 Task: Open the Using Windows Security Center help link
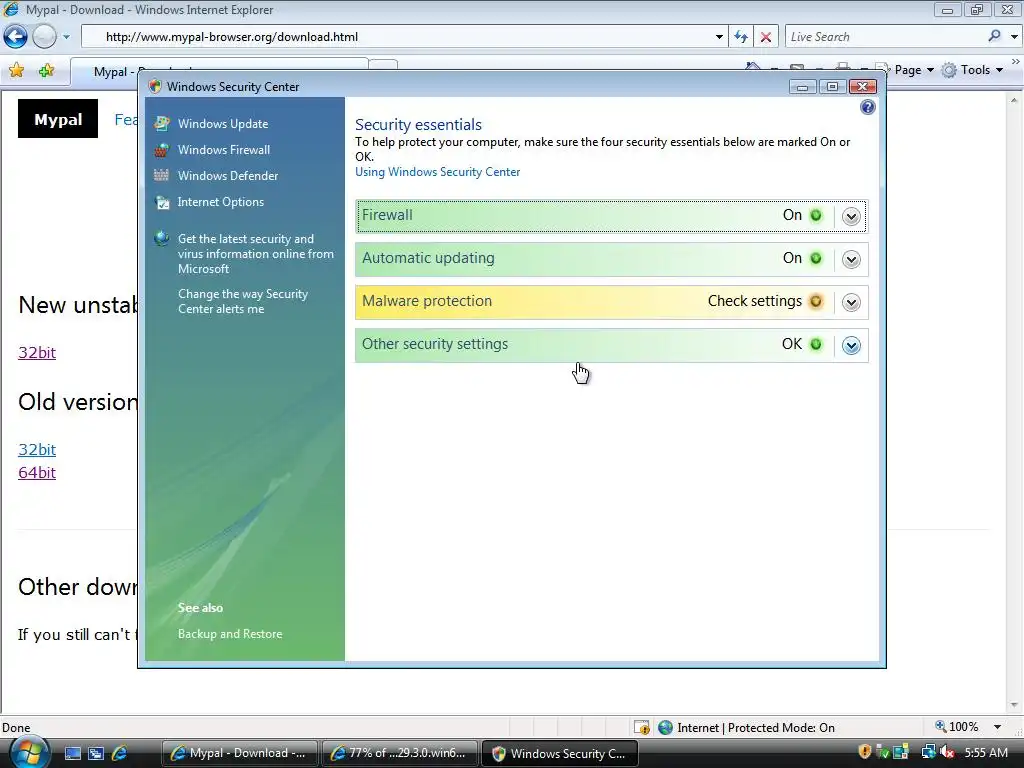438,172
